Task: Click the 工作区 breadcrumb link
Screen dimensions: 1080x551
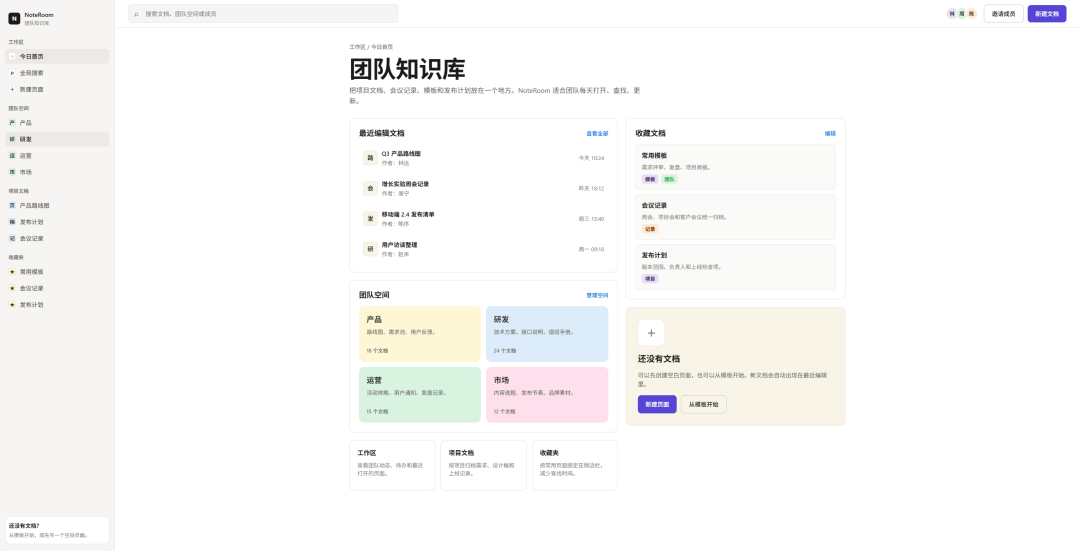Action: click(357, 47)
